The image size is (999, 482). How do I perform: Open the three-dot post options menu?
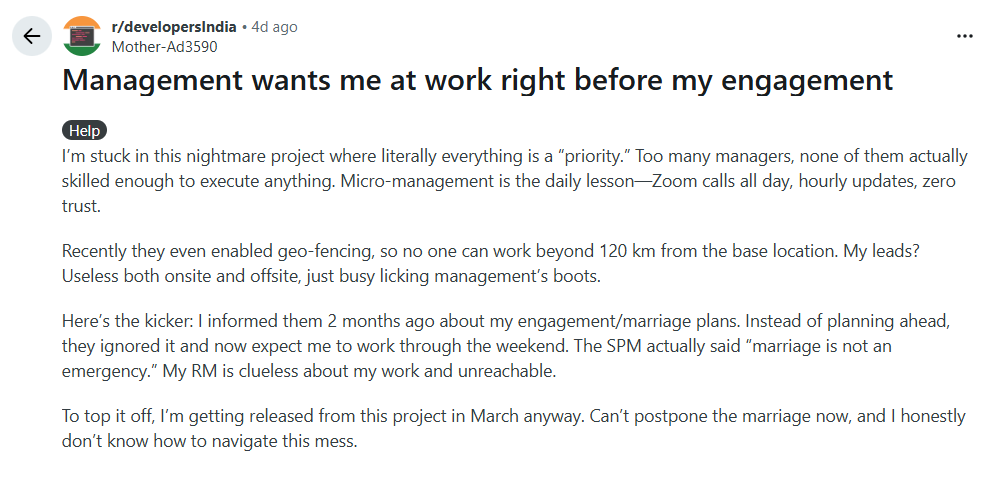pos(964,37)
